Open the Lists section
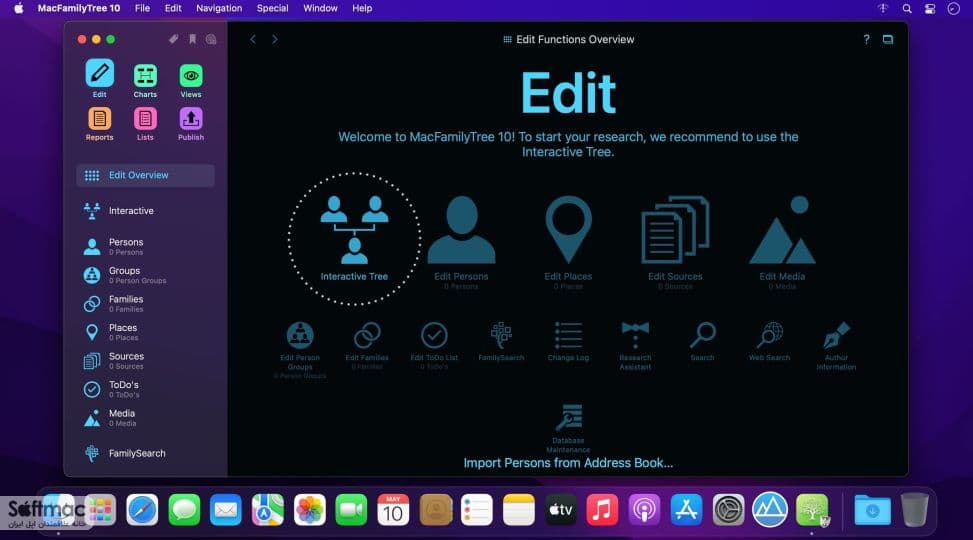Viewport: 973px width, 540px height. pyautogui.click(x=145, y=124)
